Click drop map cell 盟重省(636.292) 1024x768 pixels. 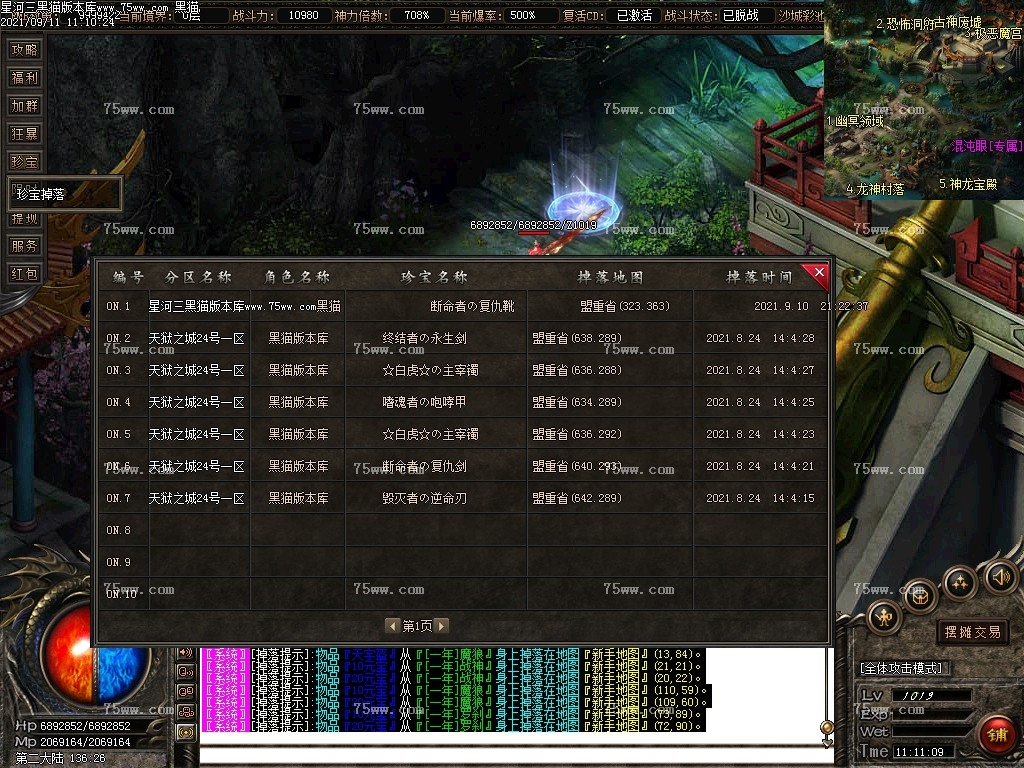pos(577,434)
